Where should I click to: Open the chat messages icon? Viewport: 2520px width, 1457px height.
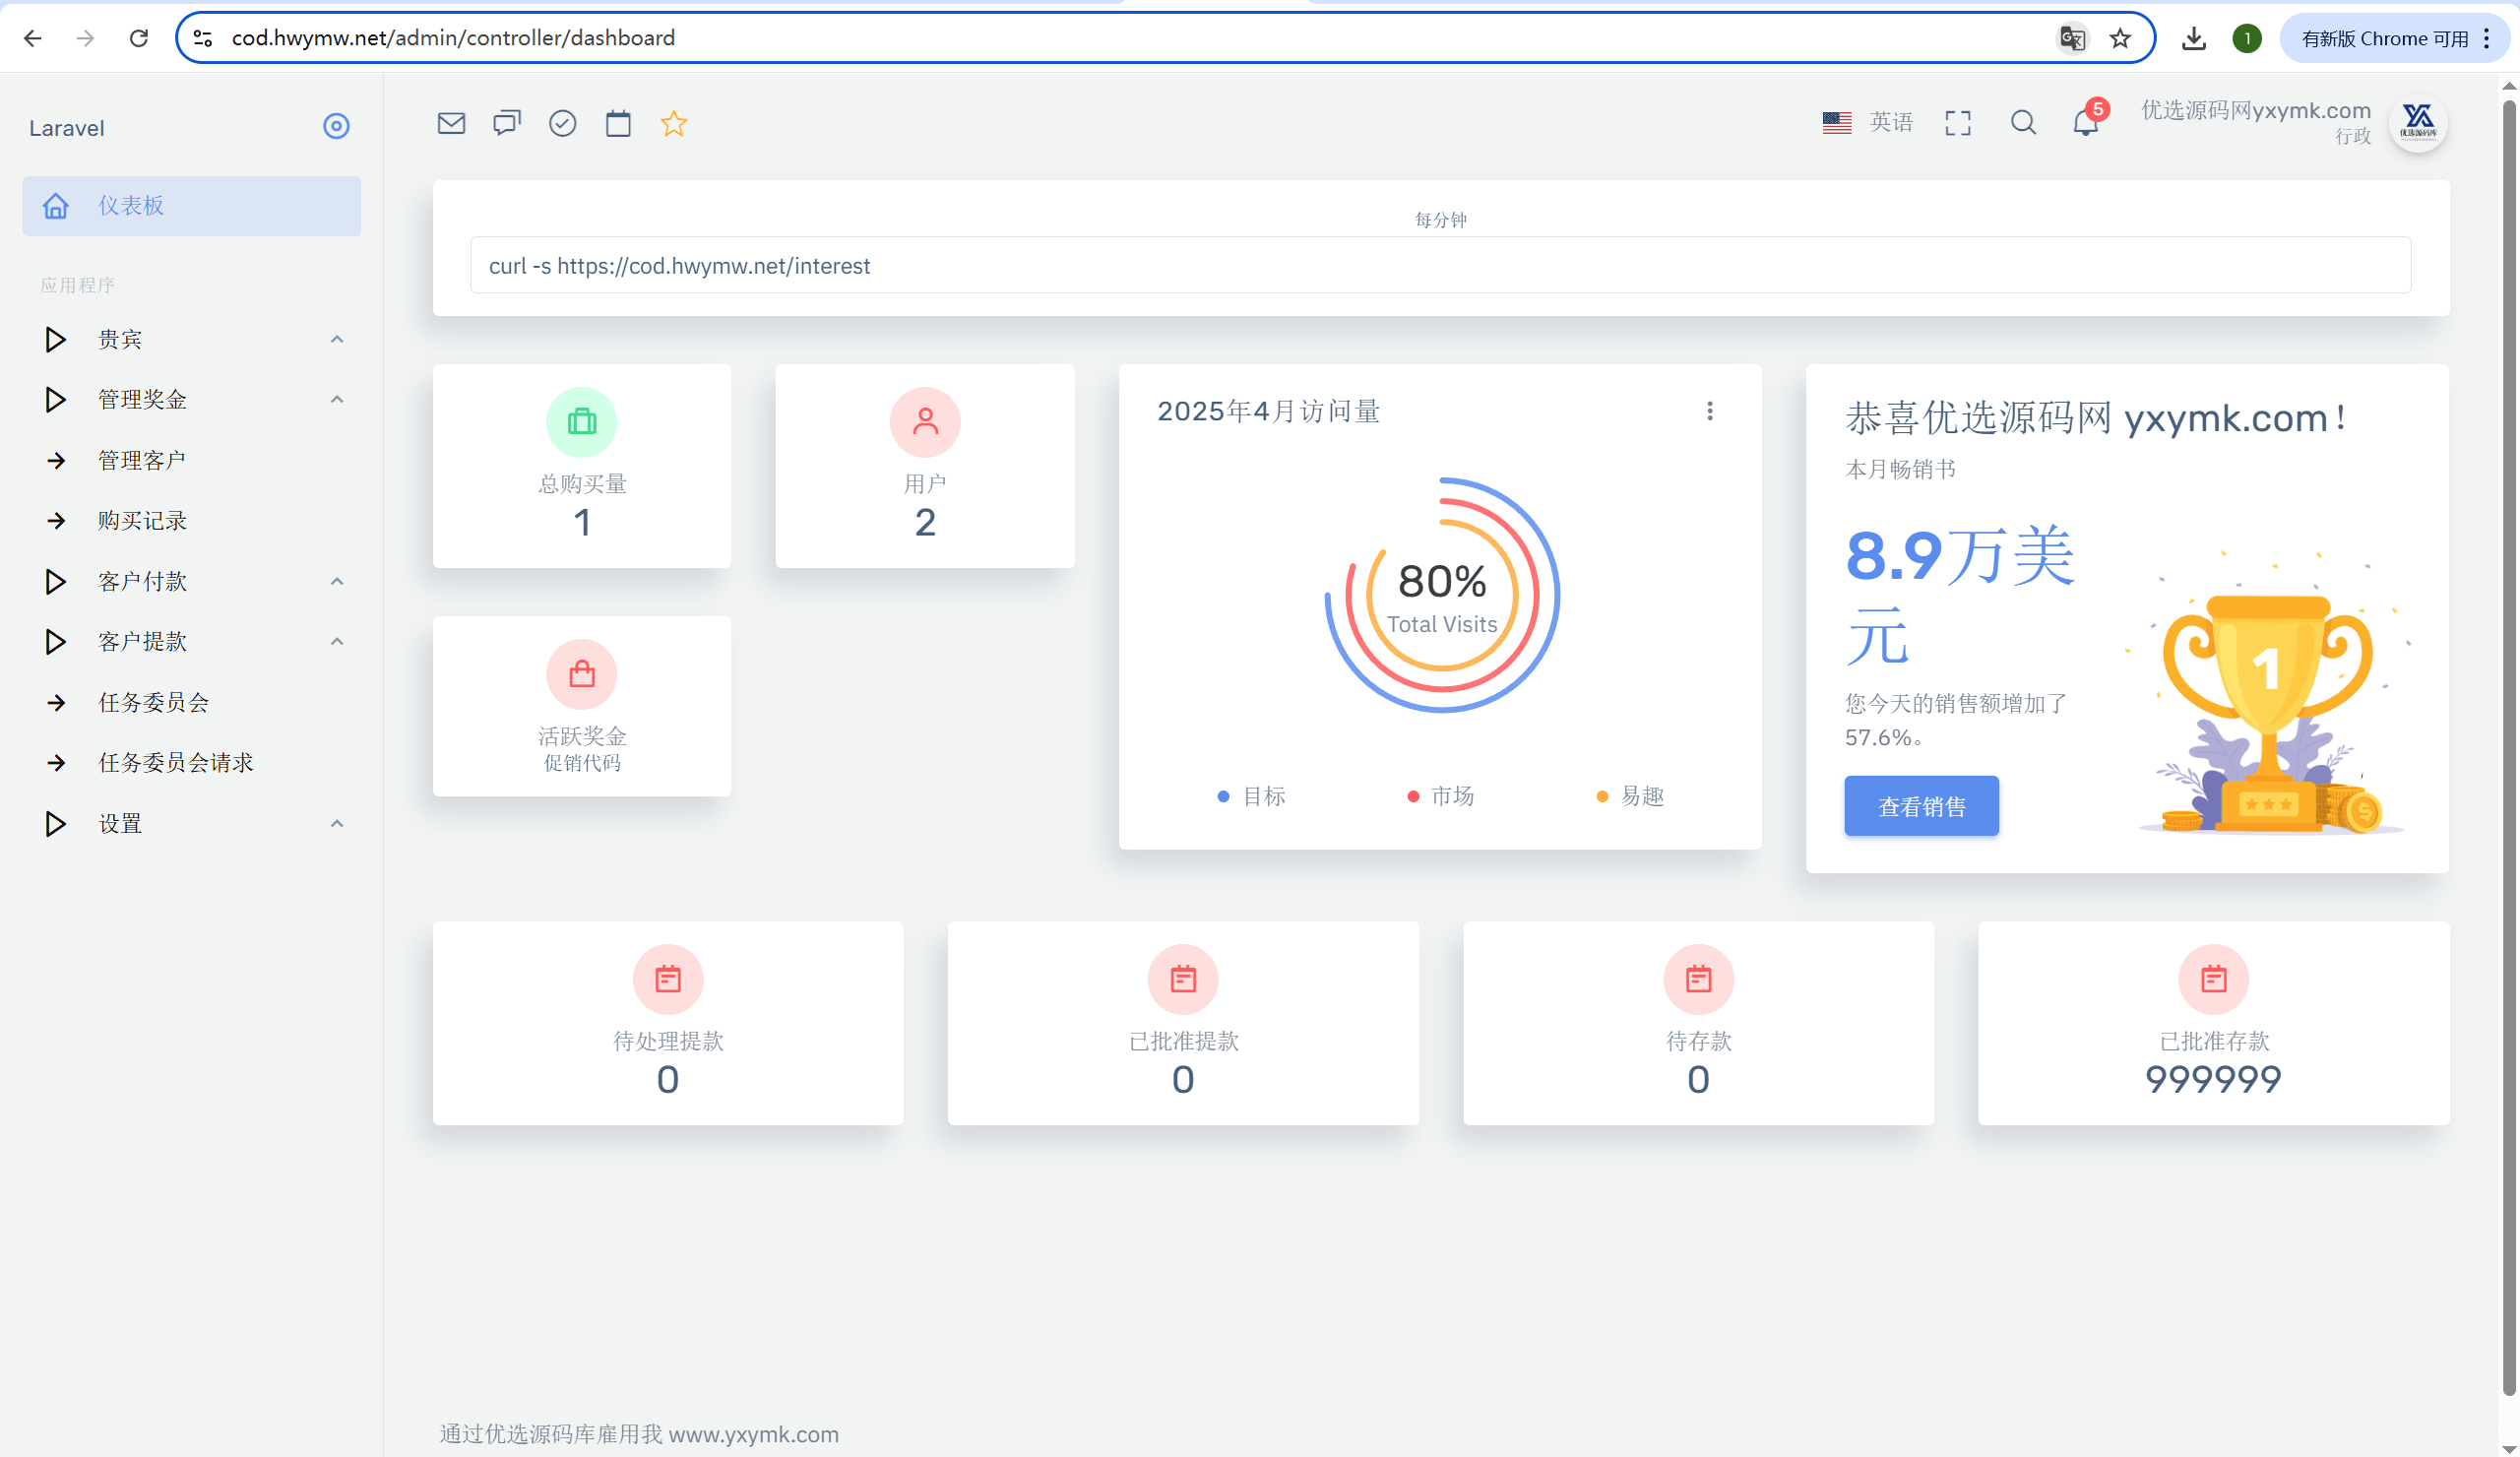[507, 123]
